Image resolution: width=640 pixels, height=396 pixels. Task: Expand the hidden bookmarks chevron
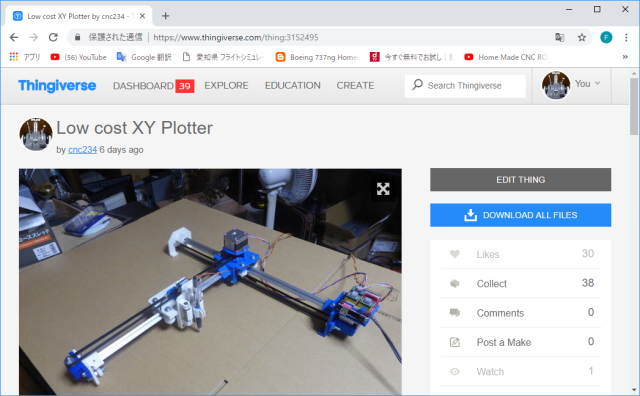(625, 57)
